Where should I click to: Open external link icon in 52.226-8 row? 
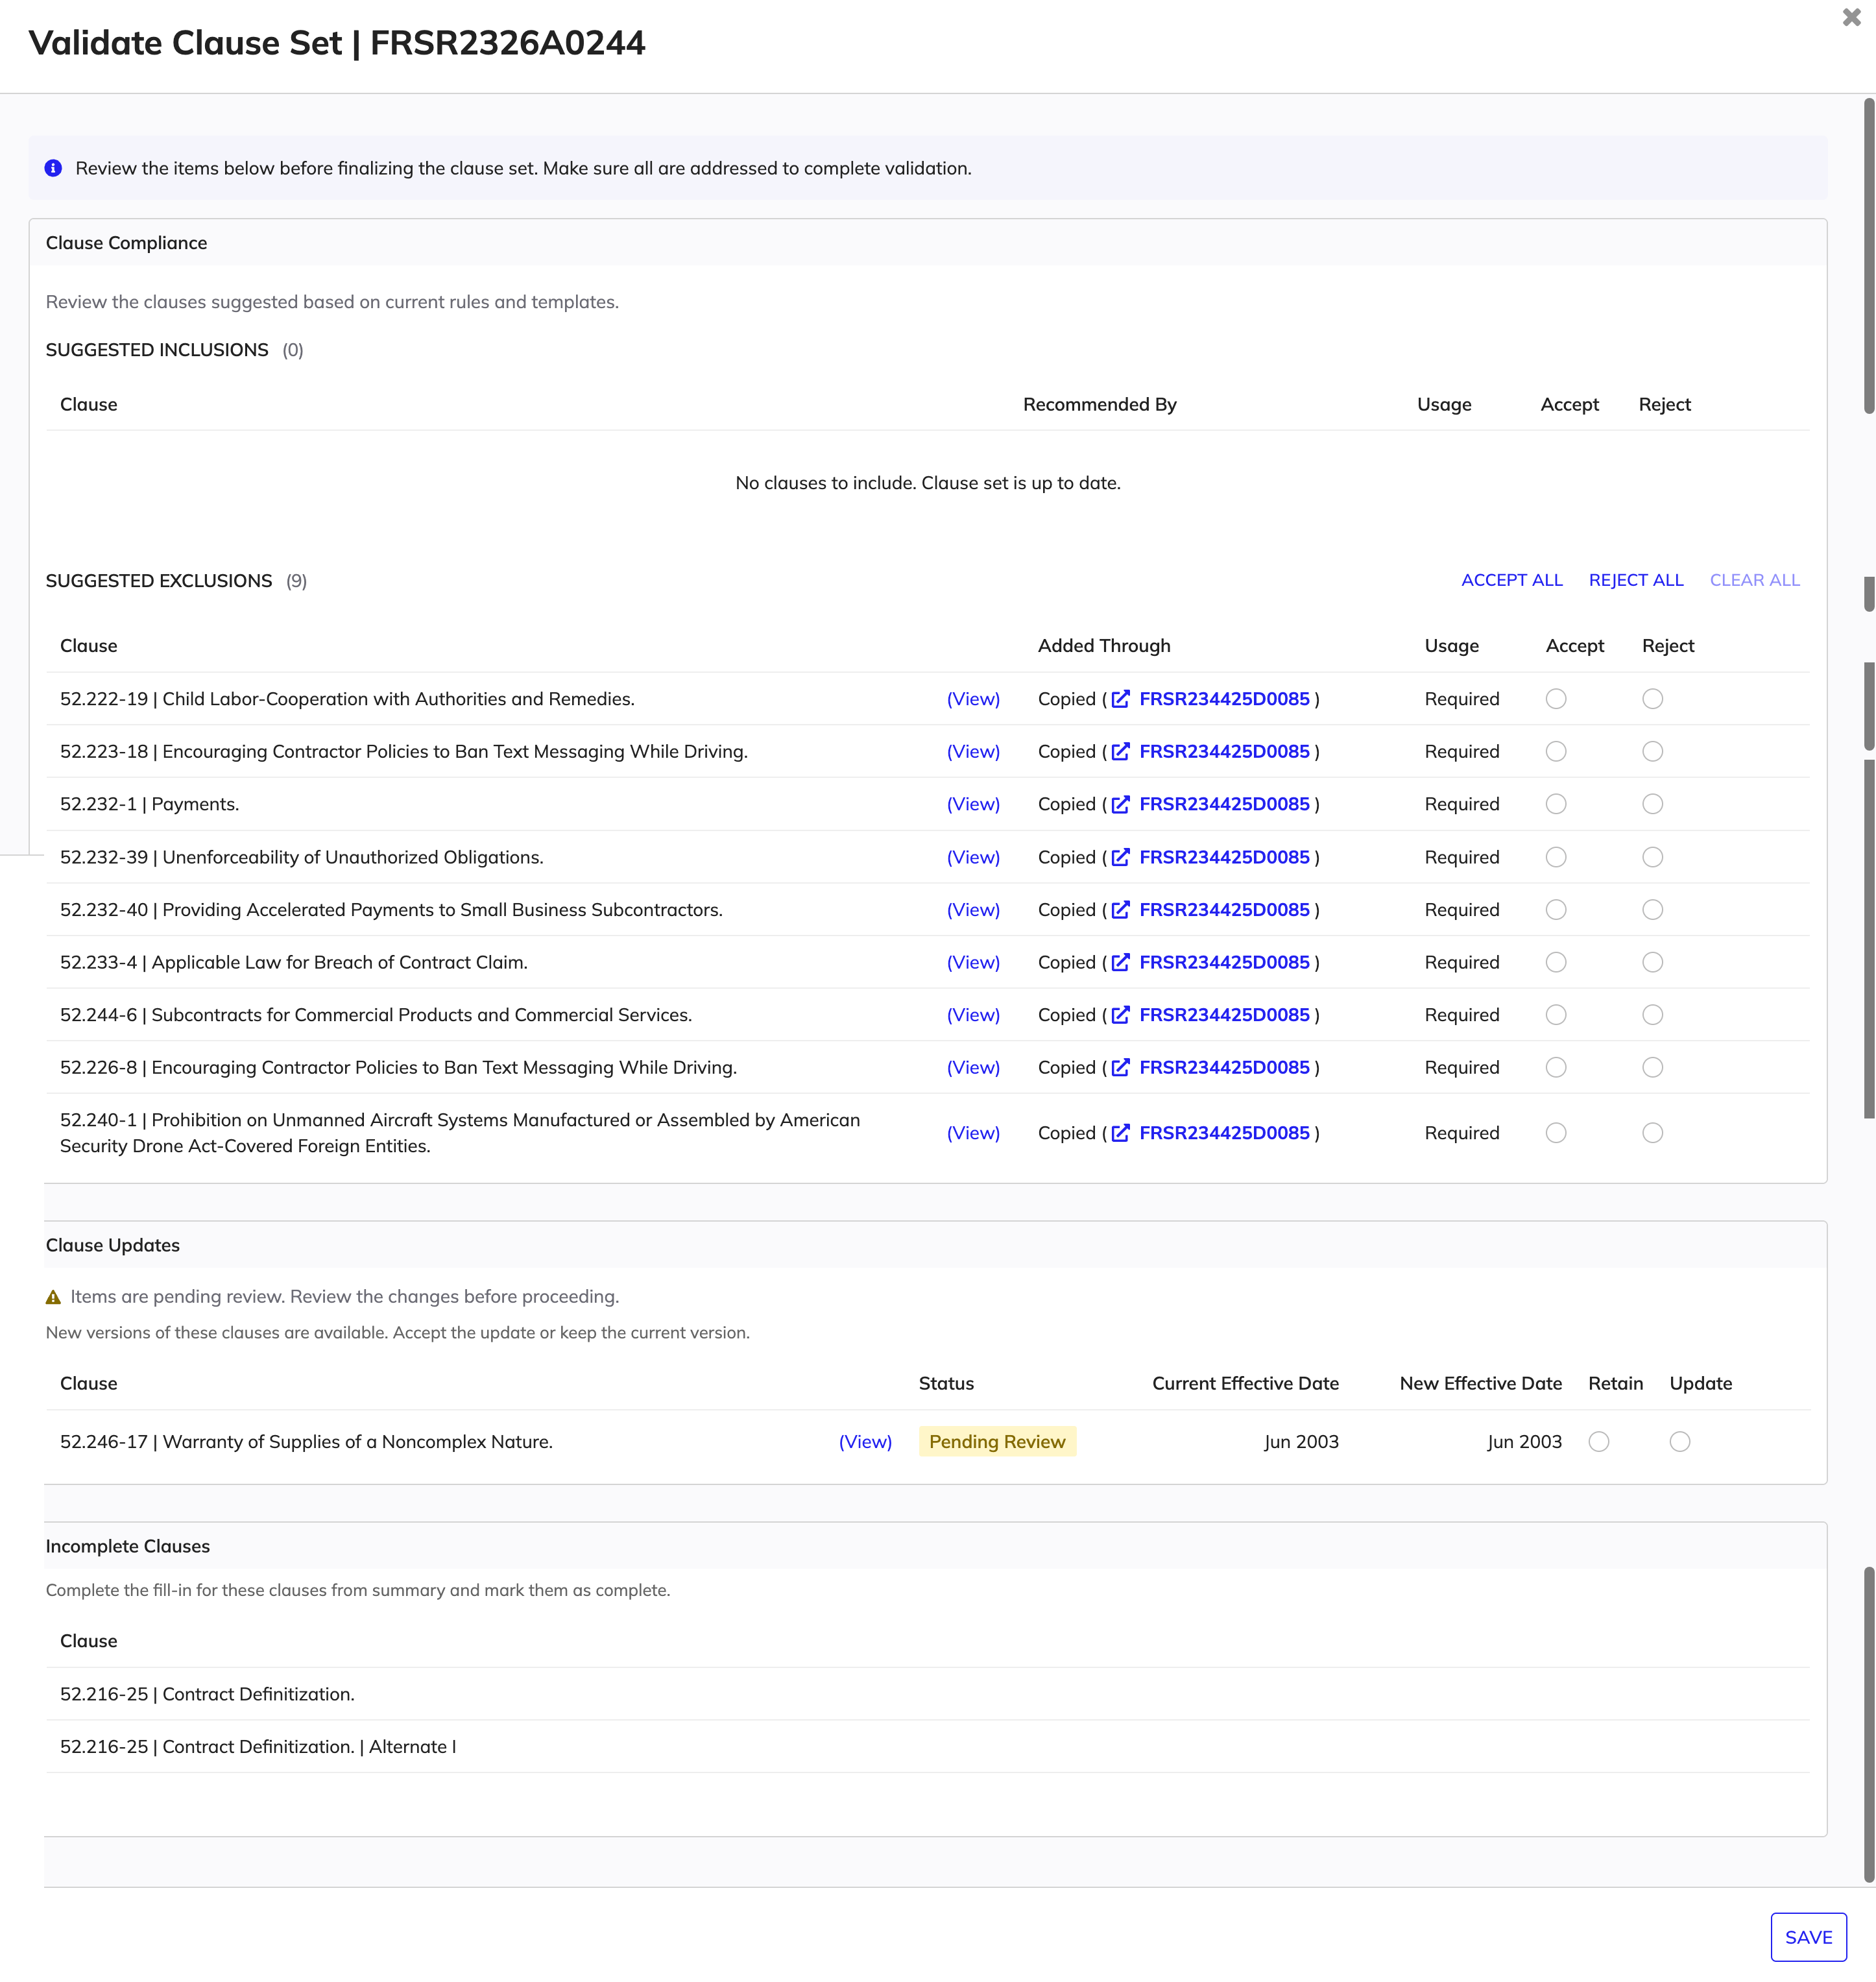pyautogui.click(x=1121, y=1068)
